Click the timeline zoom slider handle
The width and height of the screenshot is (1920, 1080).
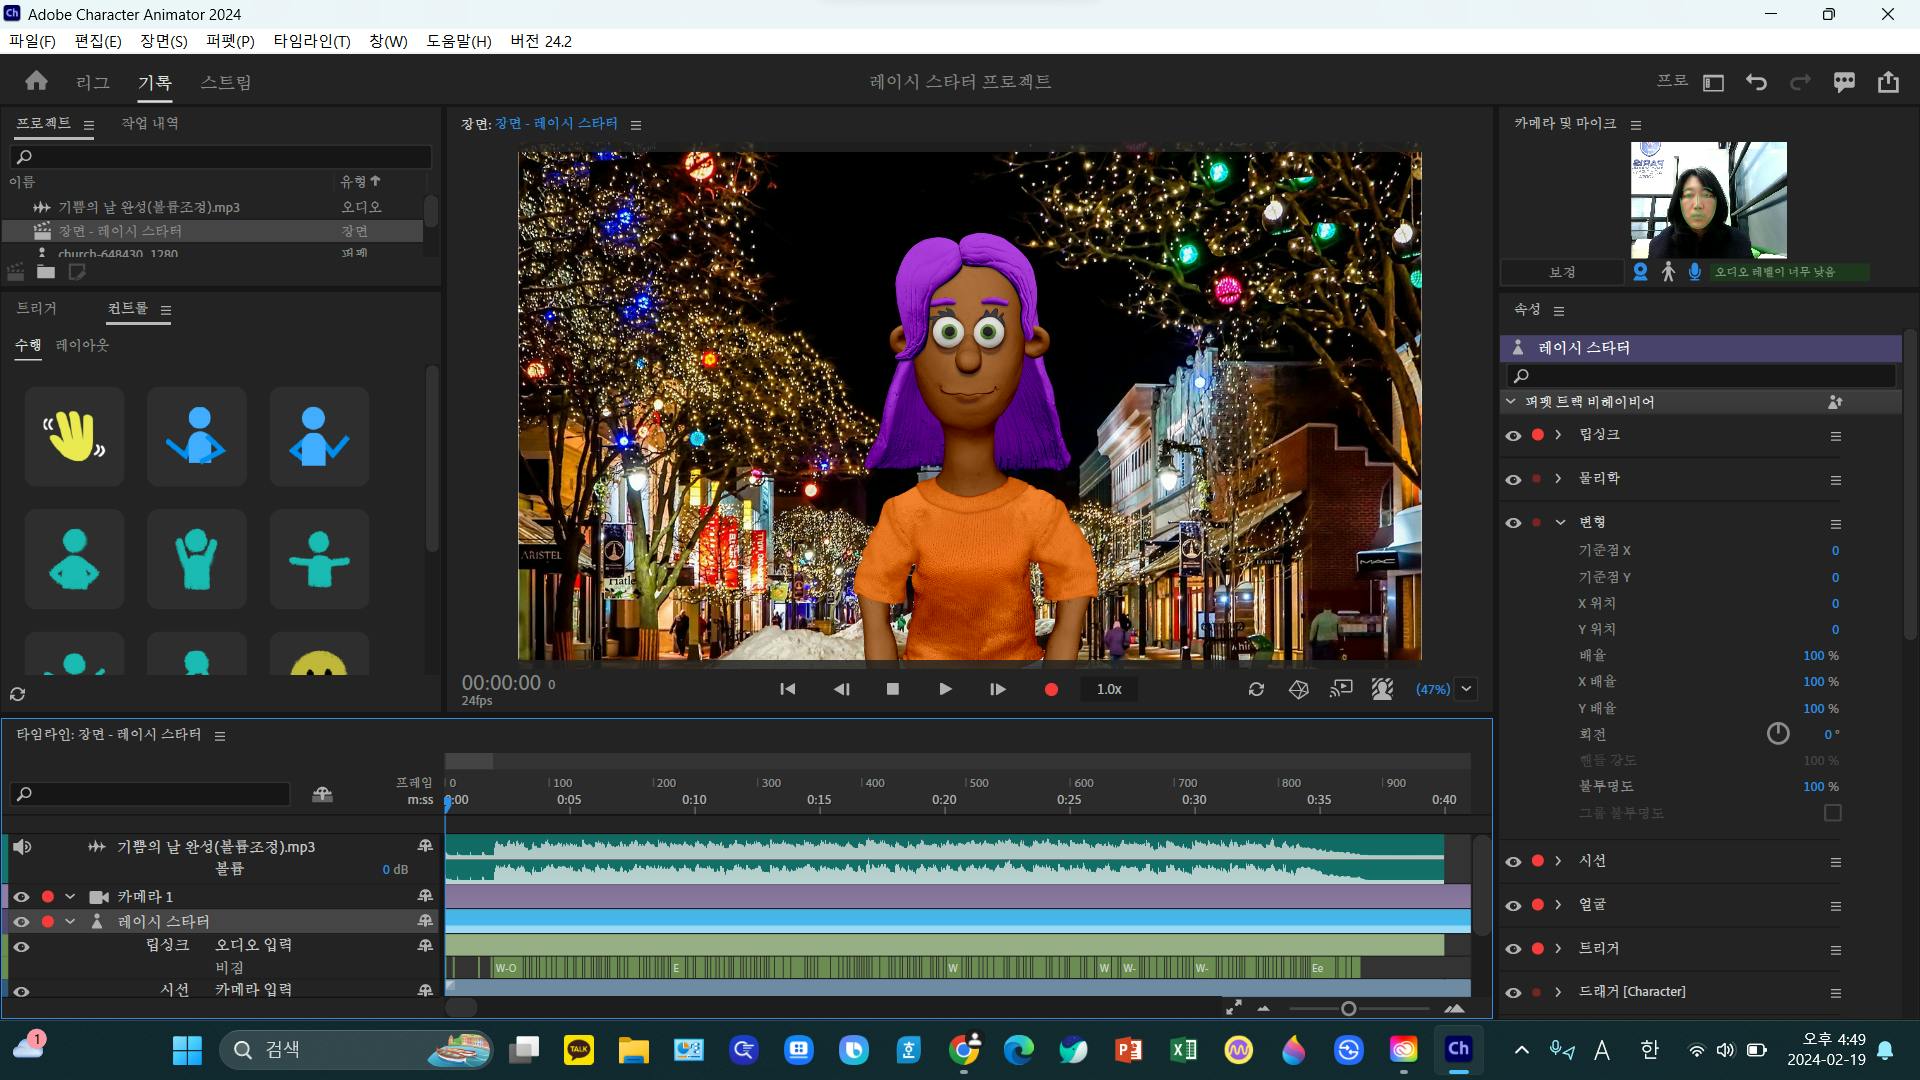[1348, 1009]
